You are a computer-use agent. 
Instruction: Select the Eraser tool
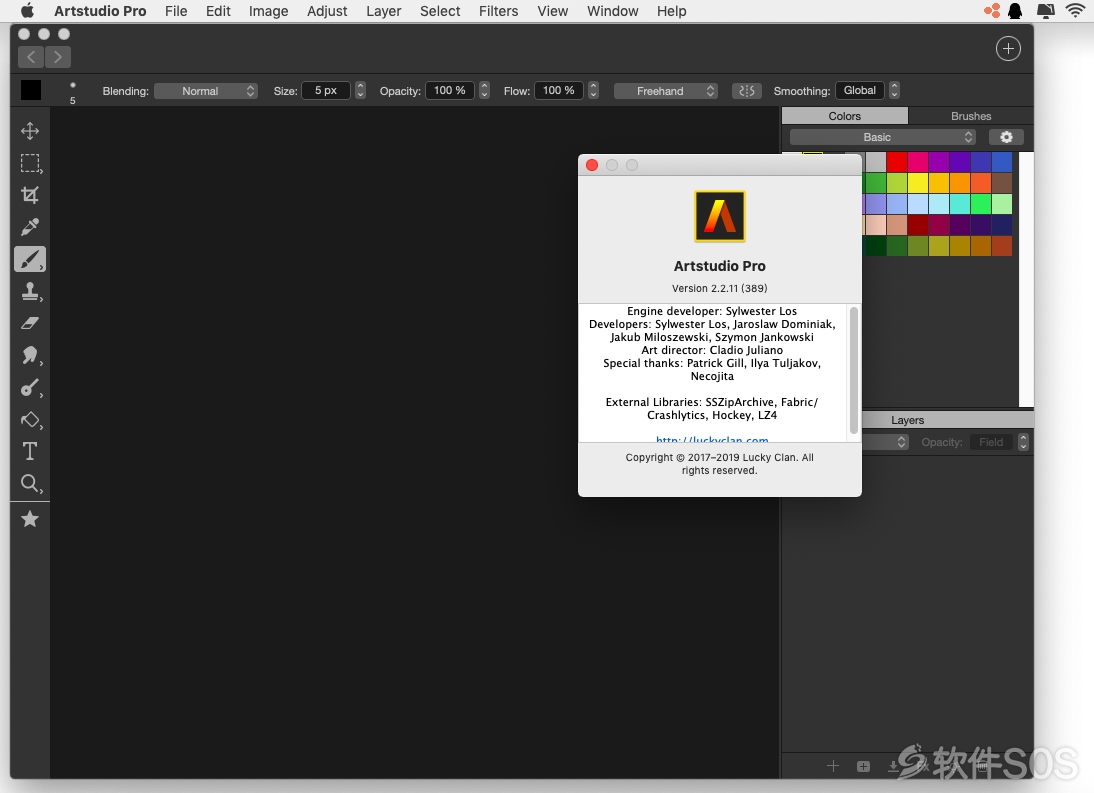click(29, 324)
